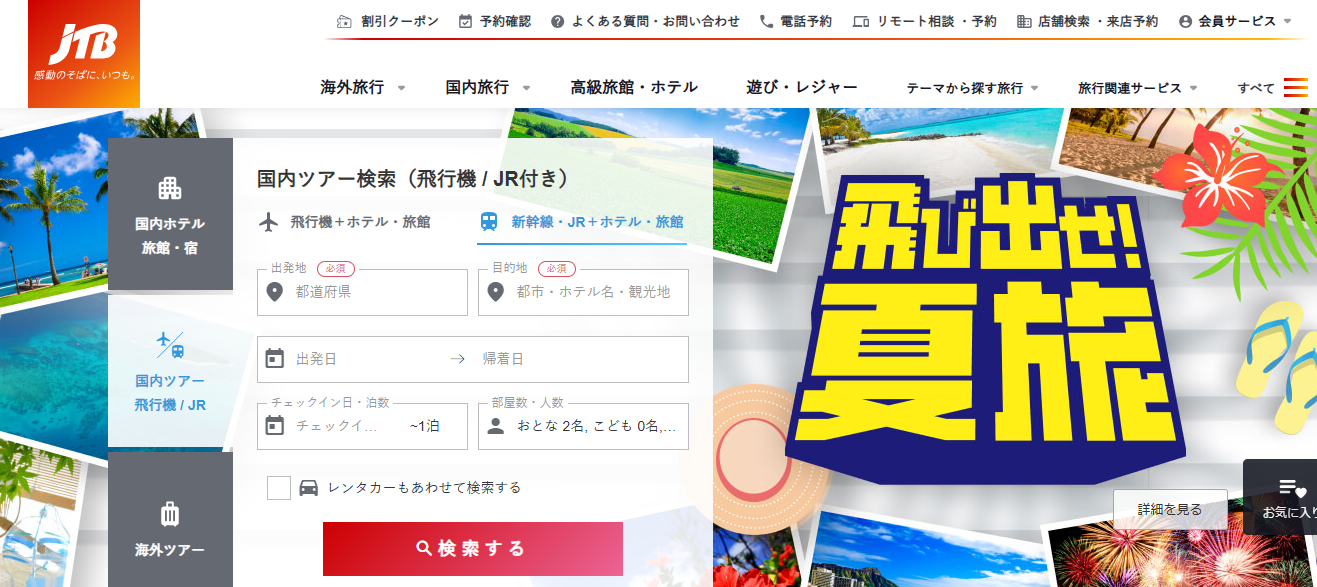The image size is (1317, 587).
Task: Open よくある質問・お問い合わせ help icon
Action: pos(558,21)
